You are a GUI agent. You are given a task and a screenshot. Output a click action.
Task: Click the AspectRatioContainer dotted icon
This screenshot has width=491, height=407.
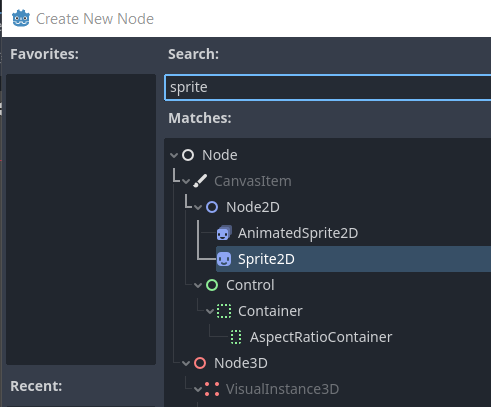236,337
